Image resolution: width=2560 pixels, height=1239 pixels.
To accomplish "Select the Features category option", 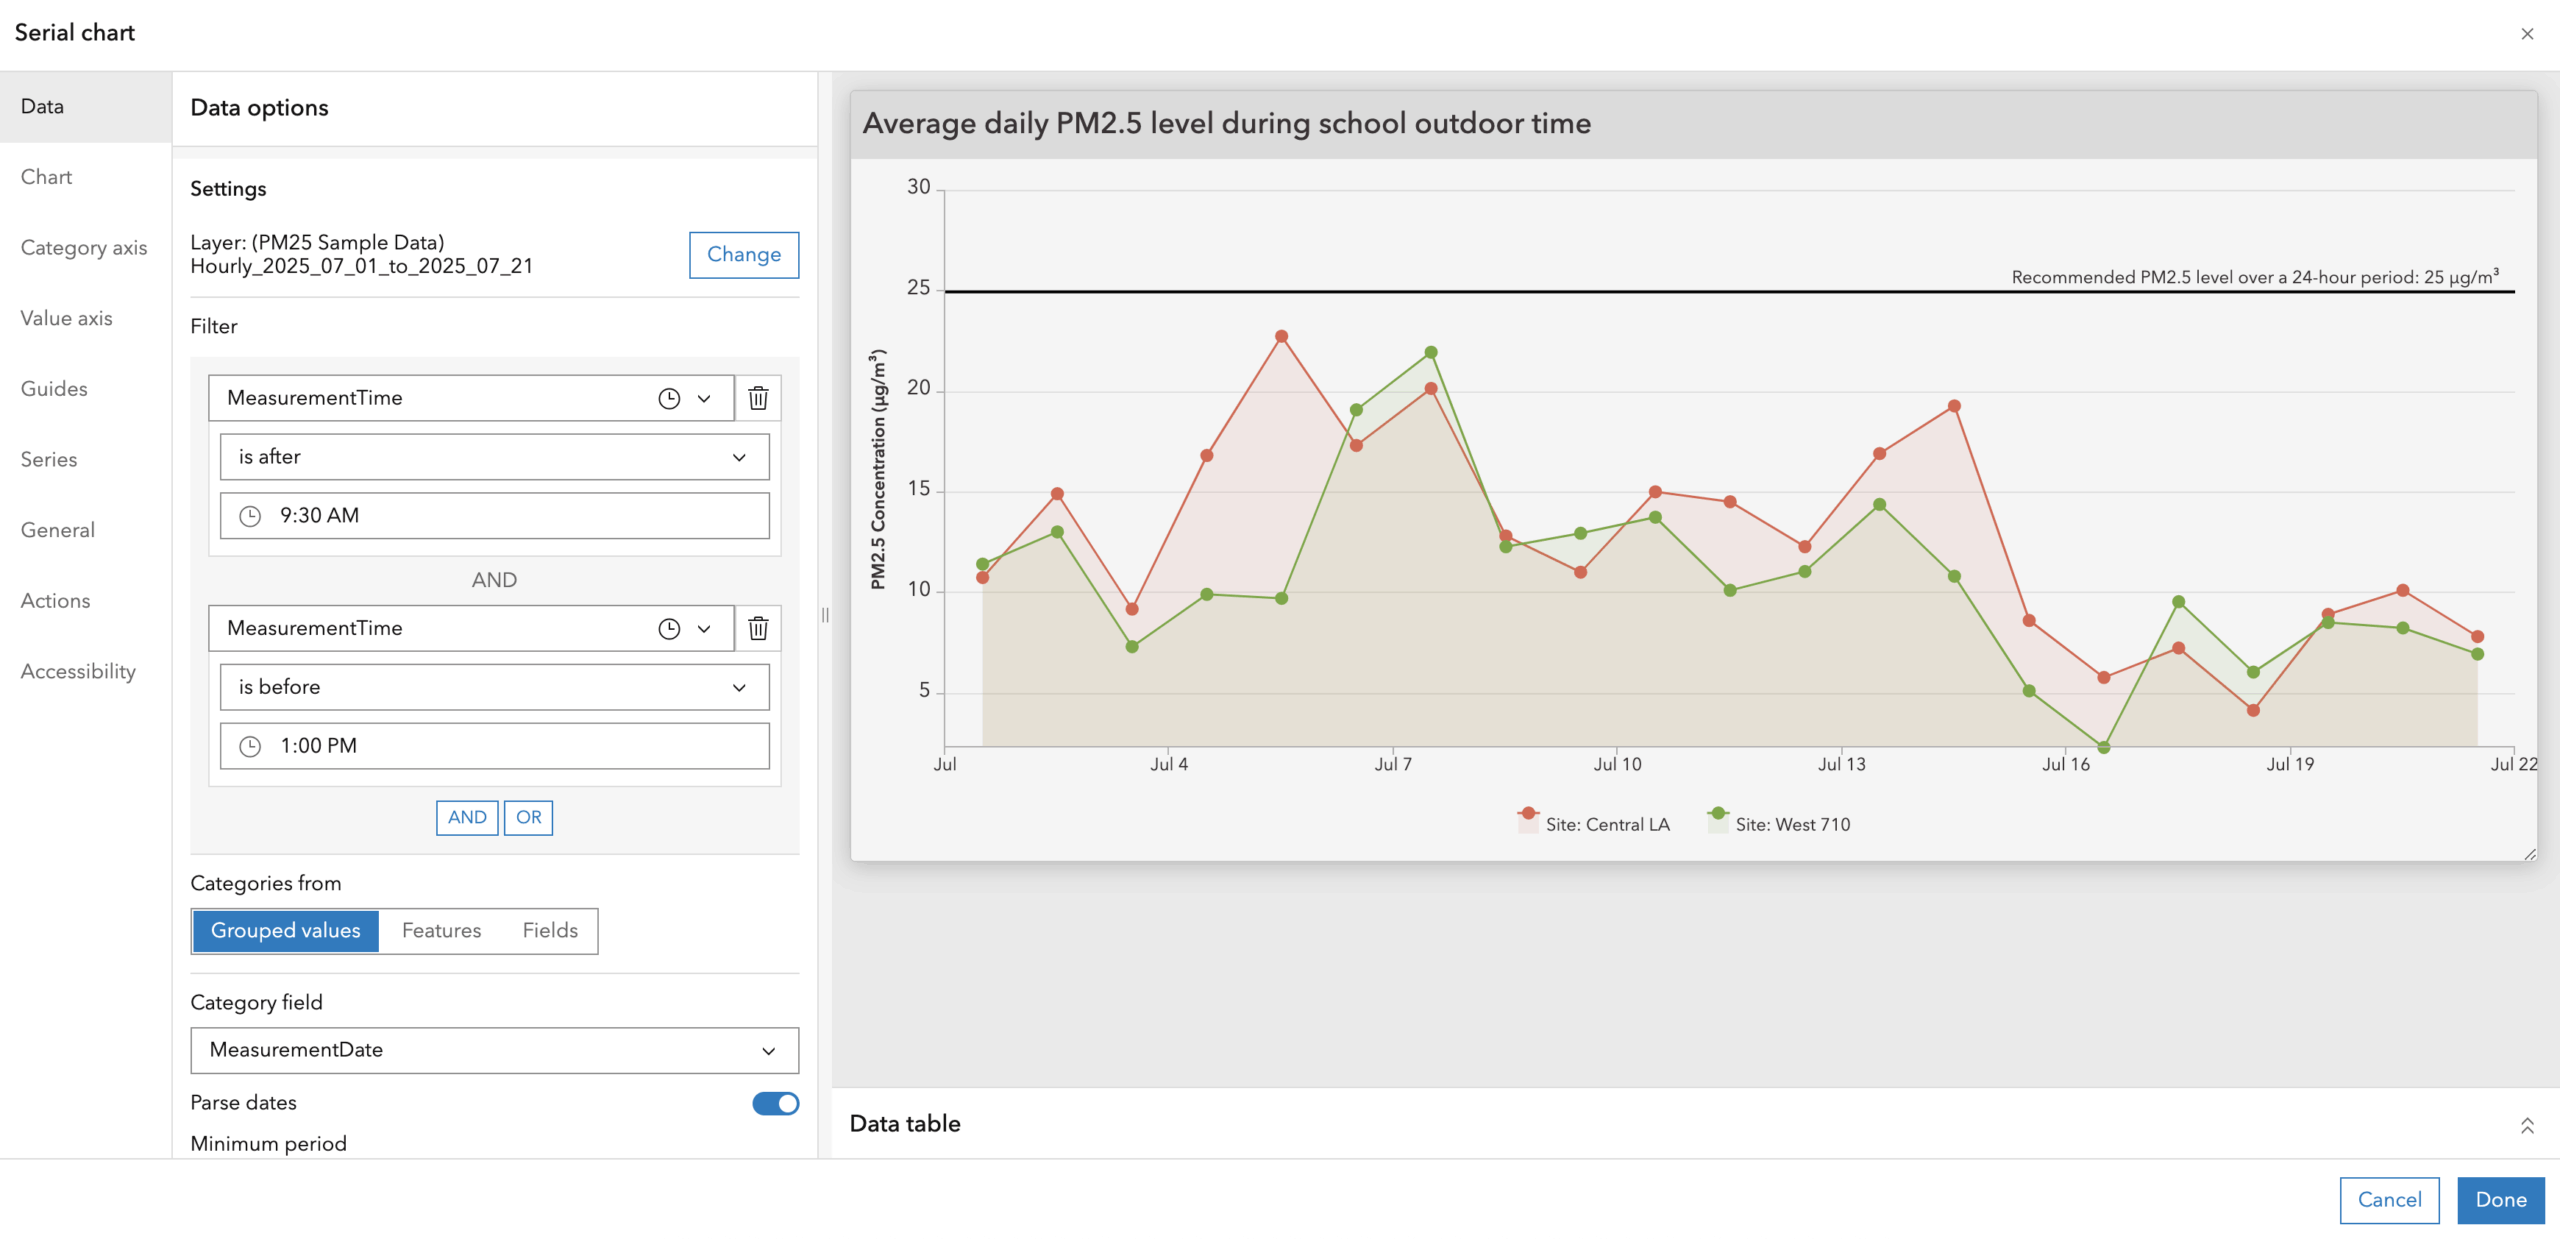I will 441,930.
